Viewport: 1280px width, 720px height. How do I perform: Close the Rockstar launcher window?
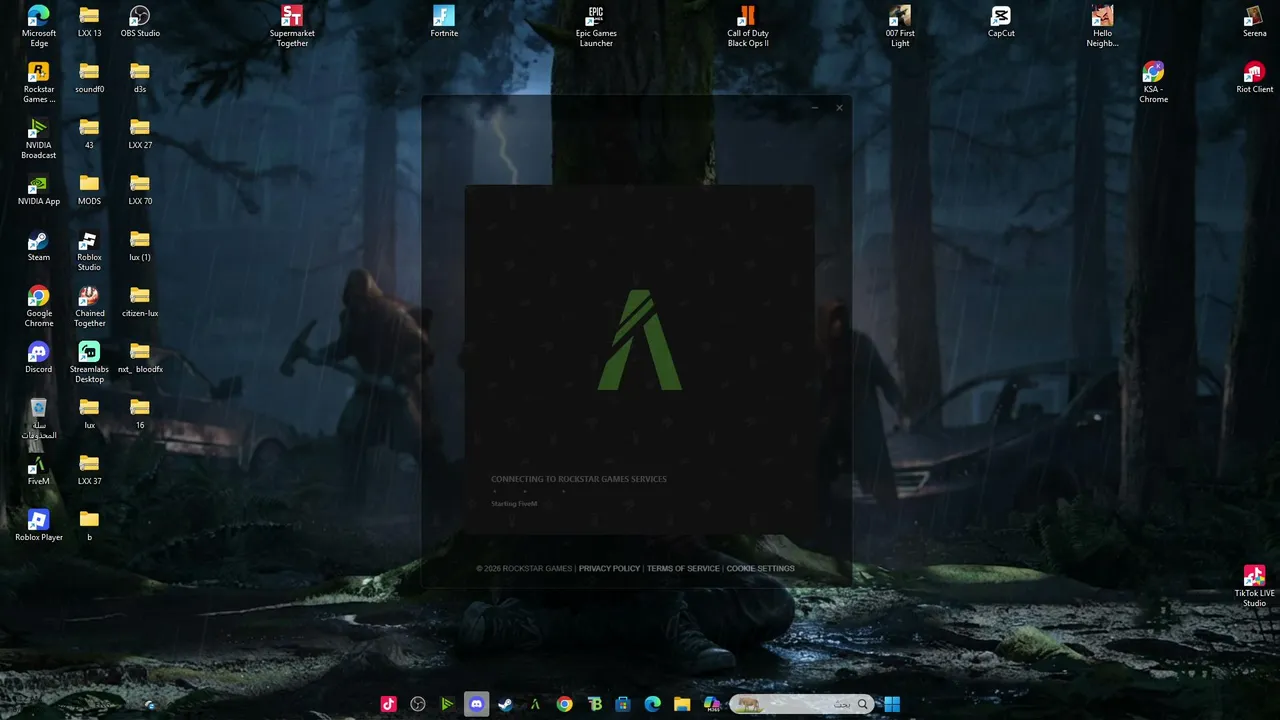coord(839,107)
